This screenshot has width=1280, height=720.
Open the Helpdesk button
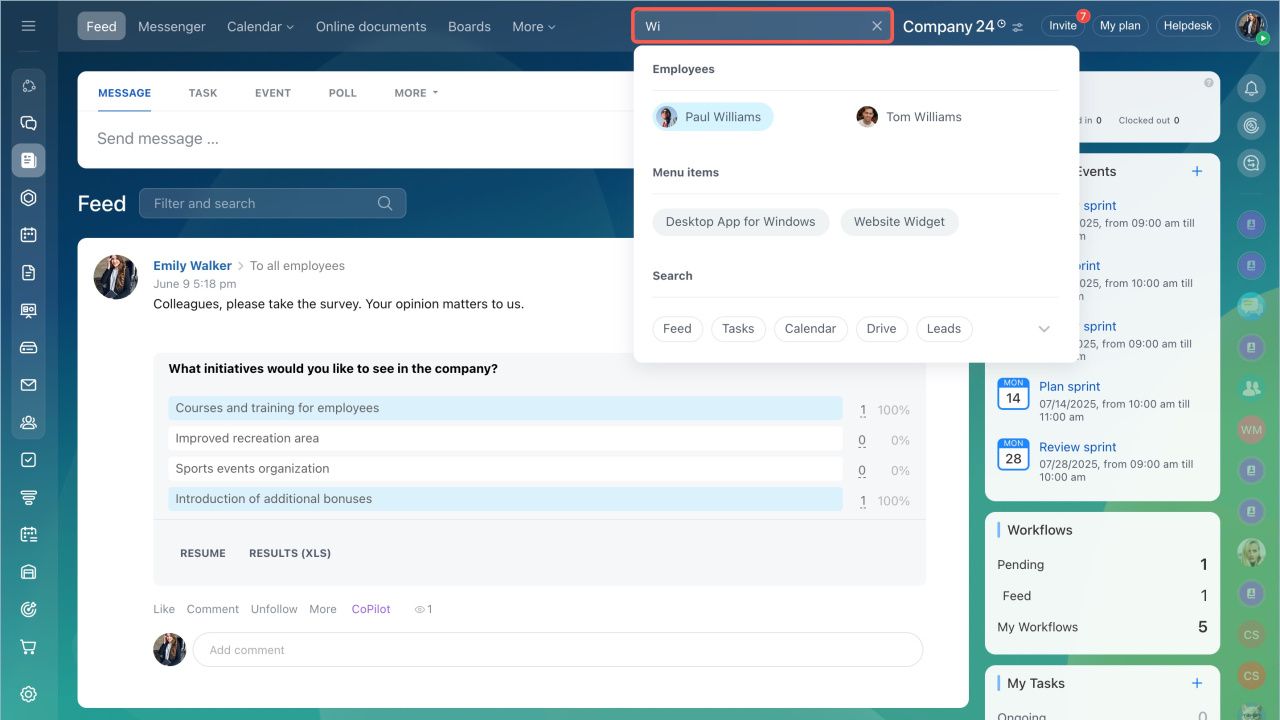pyautogui.click(x=1188, y=26)
